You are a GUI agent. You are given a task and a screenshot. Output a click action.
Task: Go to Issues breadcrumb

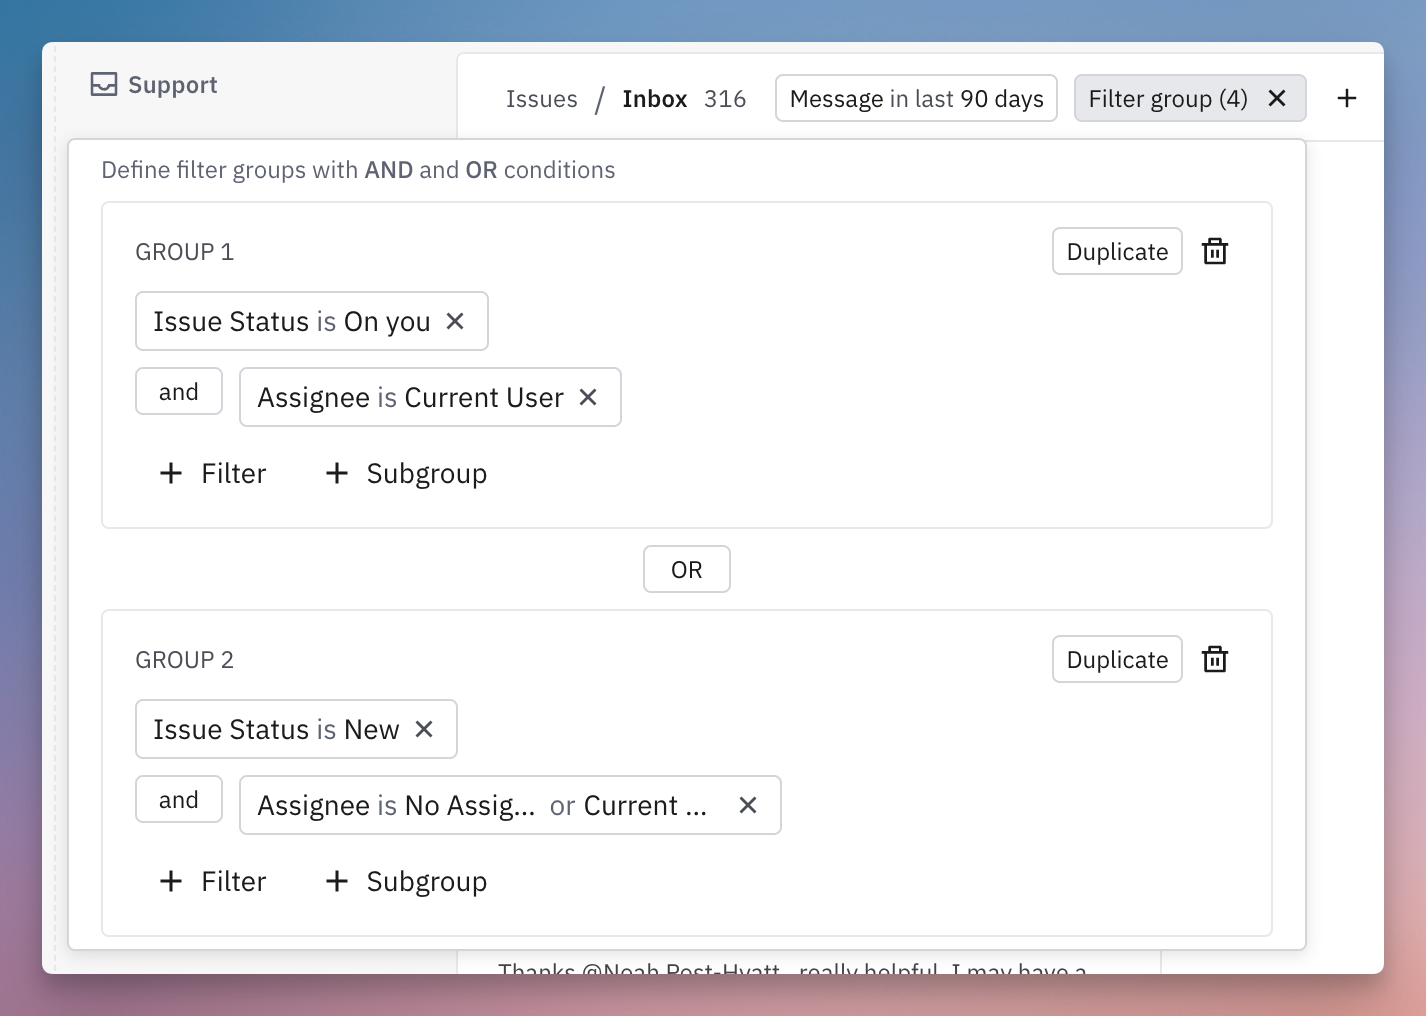542,98
